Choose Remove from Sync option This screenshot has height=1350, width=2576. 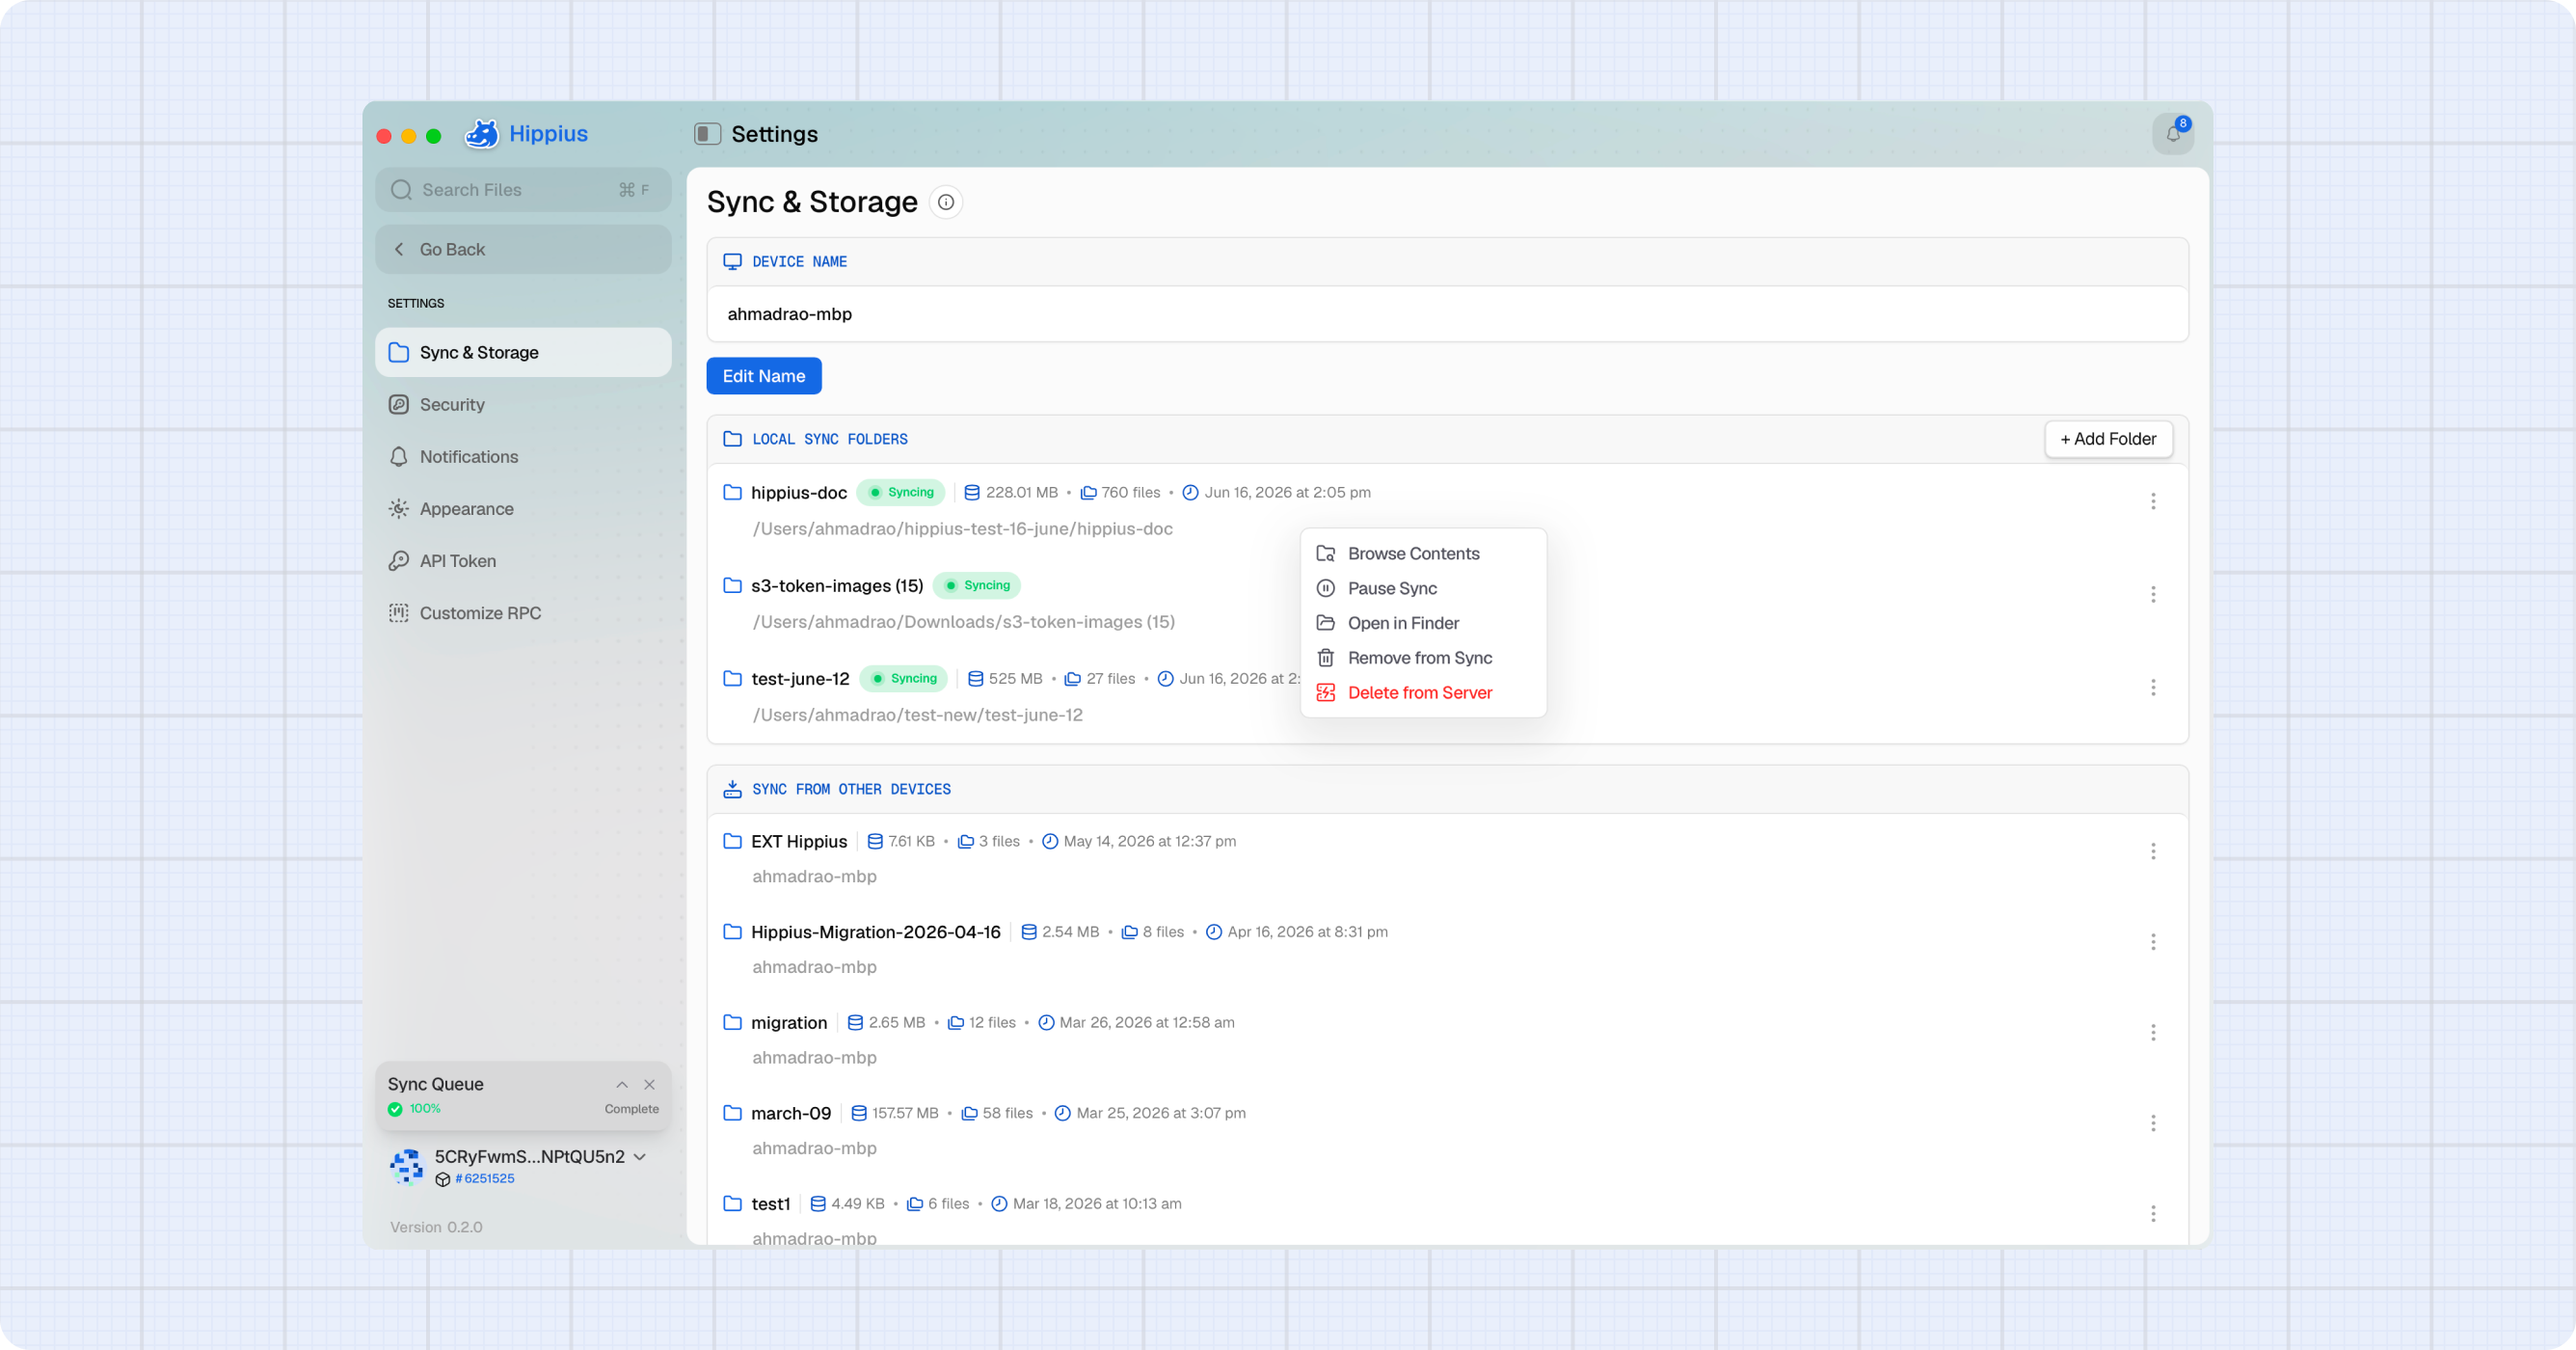[1423, 658]
